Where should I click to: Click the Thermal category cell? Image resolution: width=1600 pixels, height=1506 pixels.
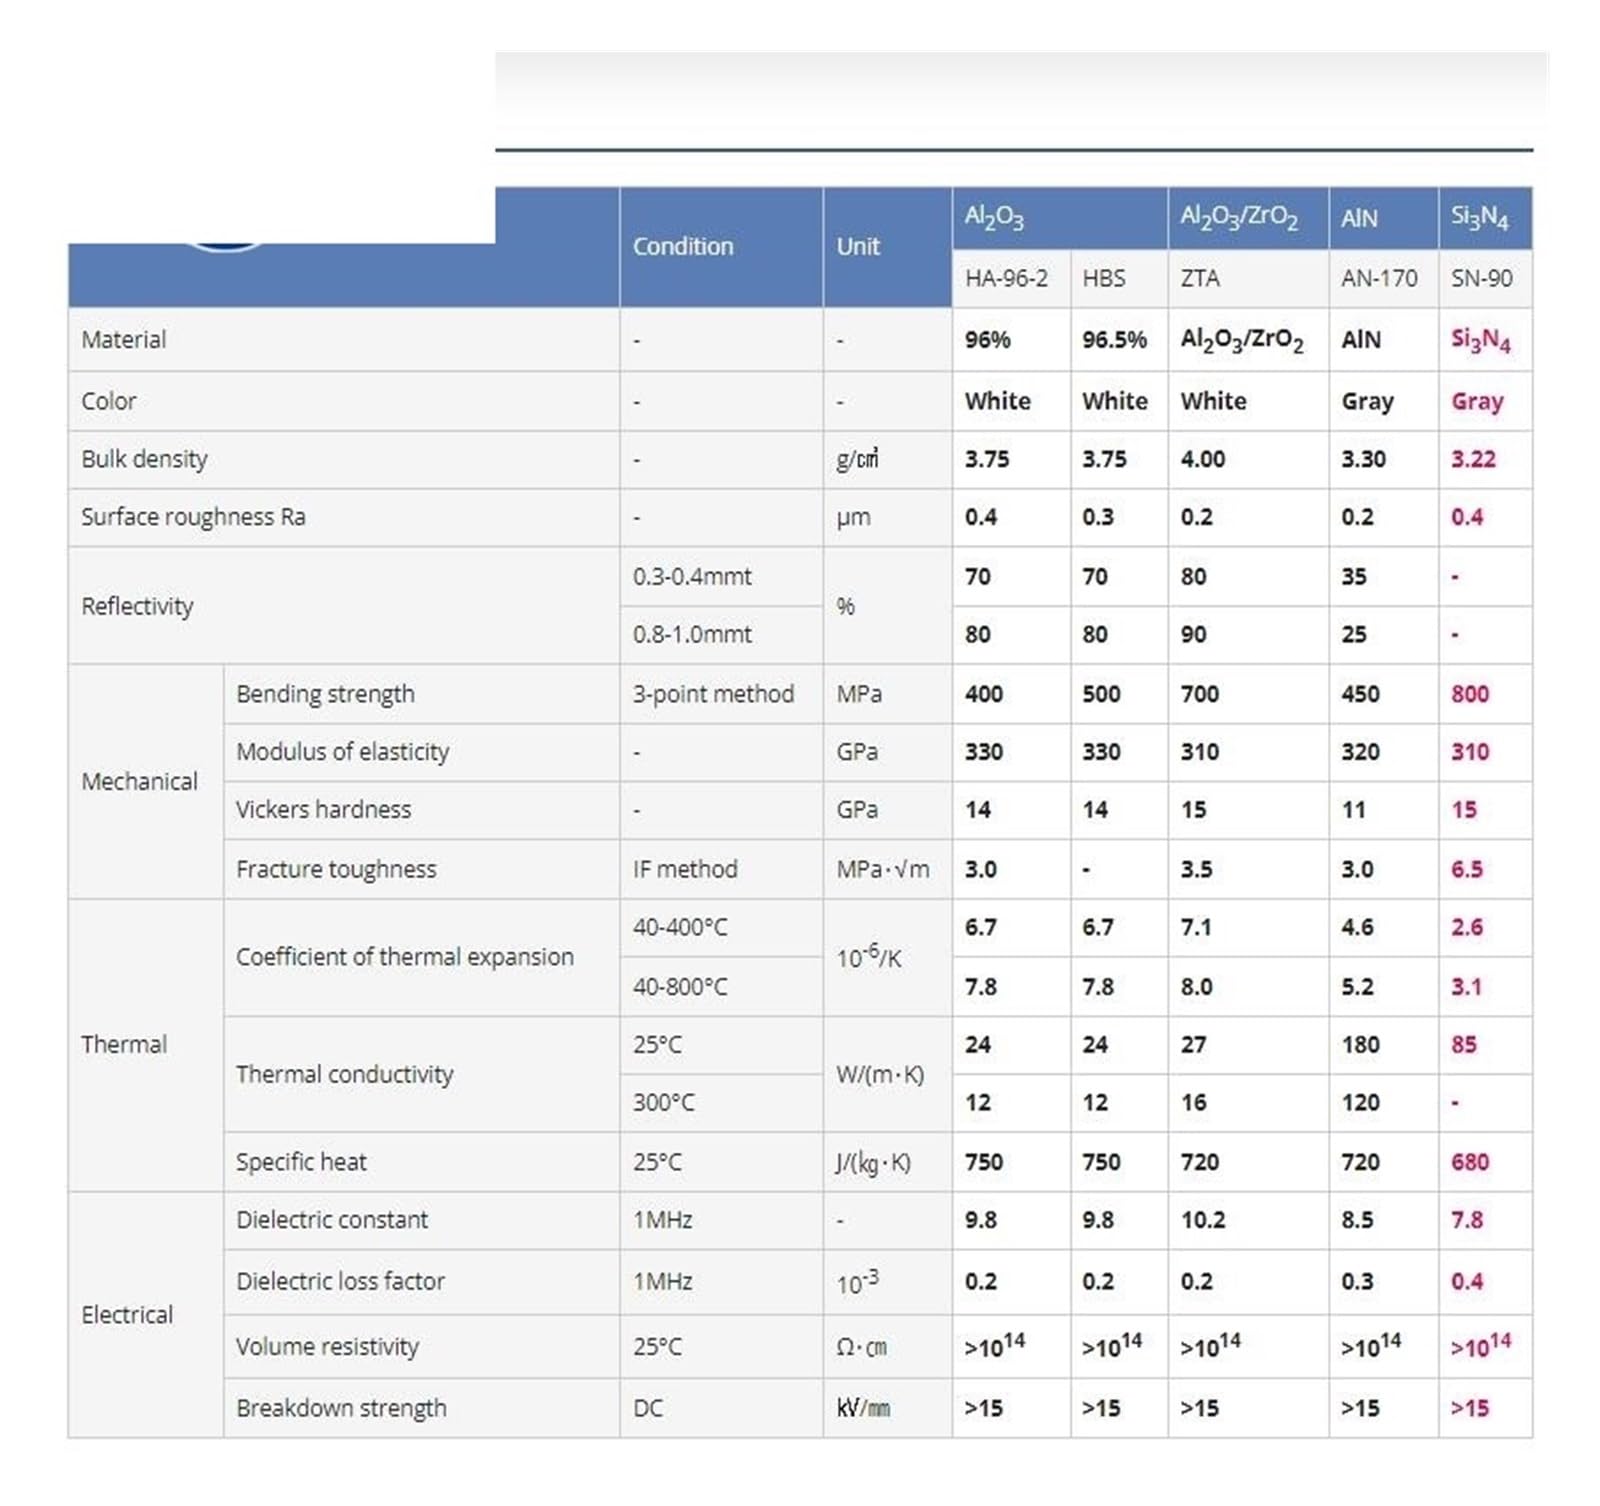146,1045
